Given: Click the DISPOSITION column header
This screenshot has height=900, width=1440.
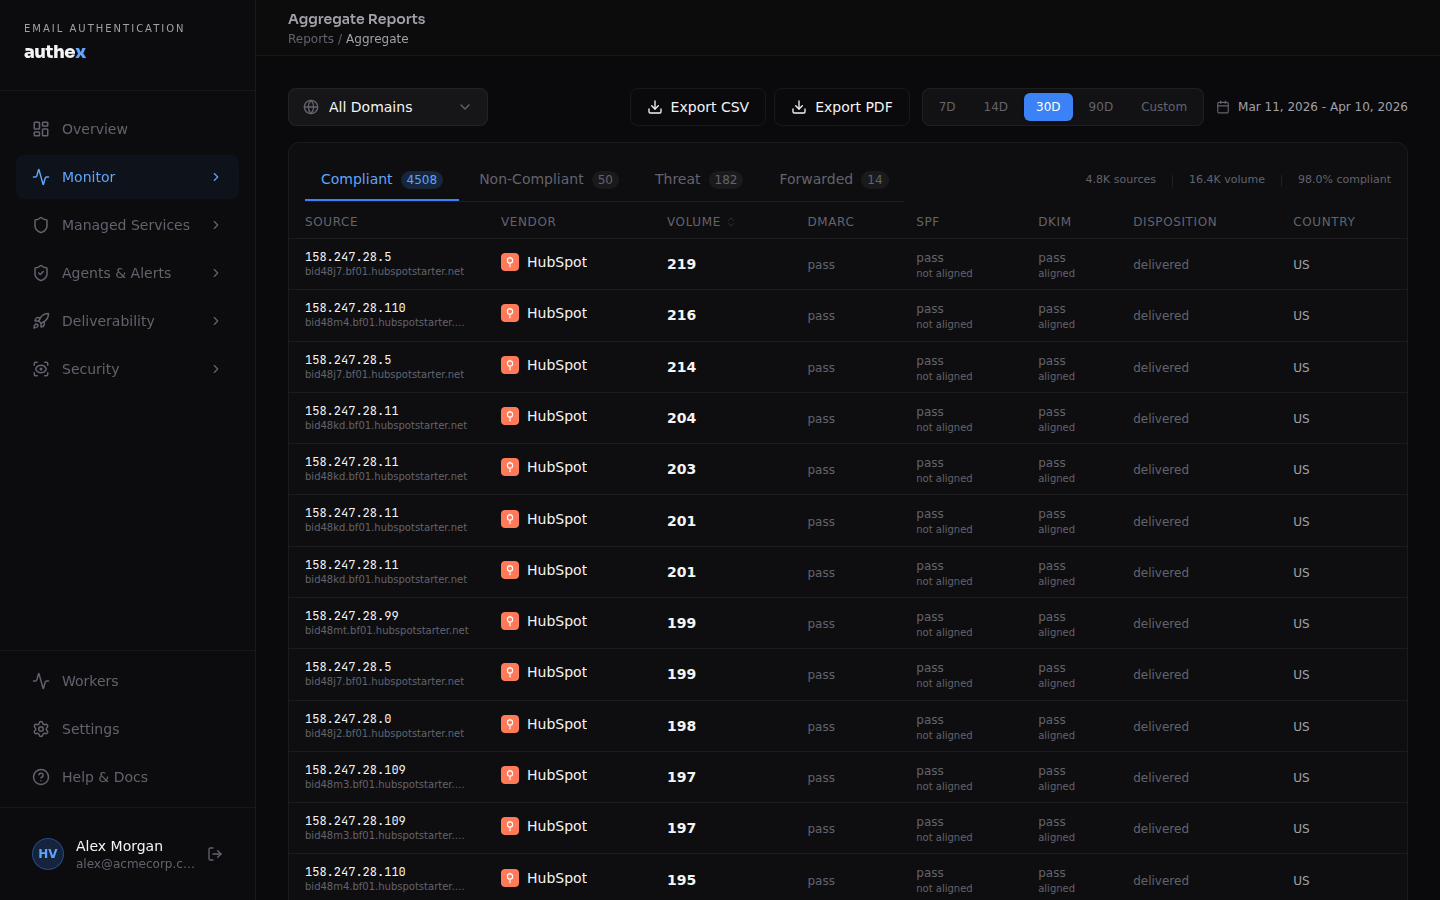Looking at the screenshot, I should point(1175,222).
